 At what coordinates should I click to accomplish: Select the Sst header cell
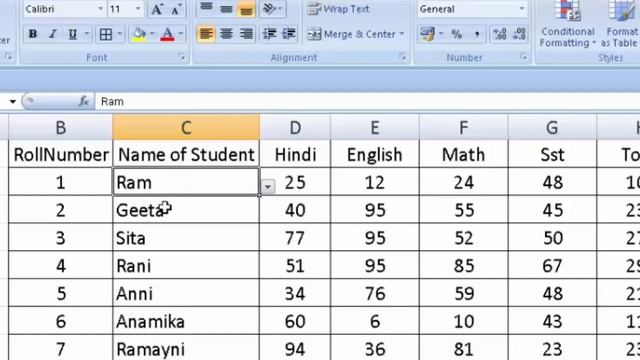point(552,154)
